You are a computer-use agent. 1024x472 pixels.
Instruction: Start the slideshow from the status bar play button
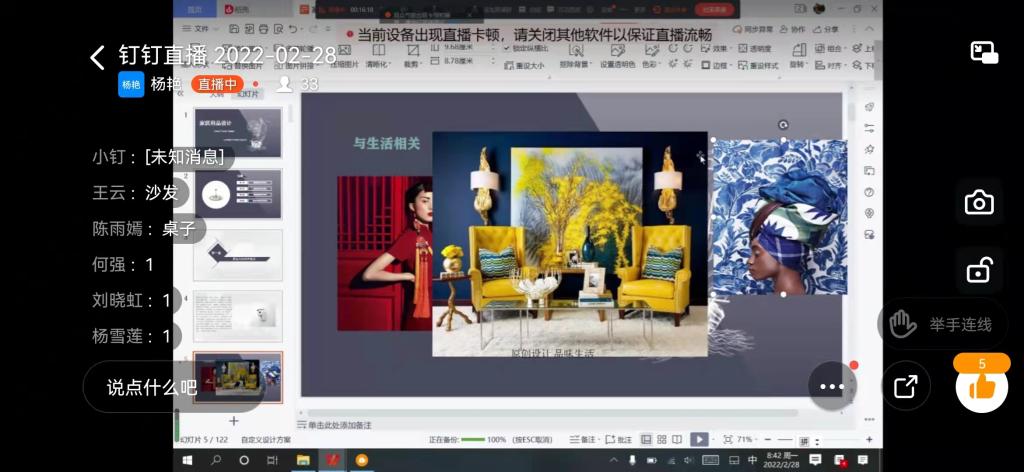pos(699,439)
